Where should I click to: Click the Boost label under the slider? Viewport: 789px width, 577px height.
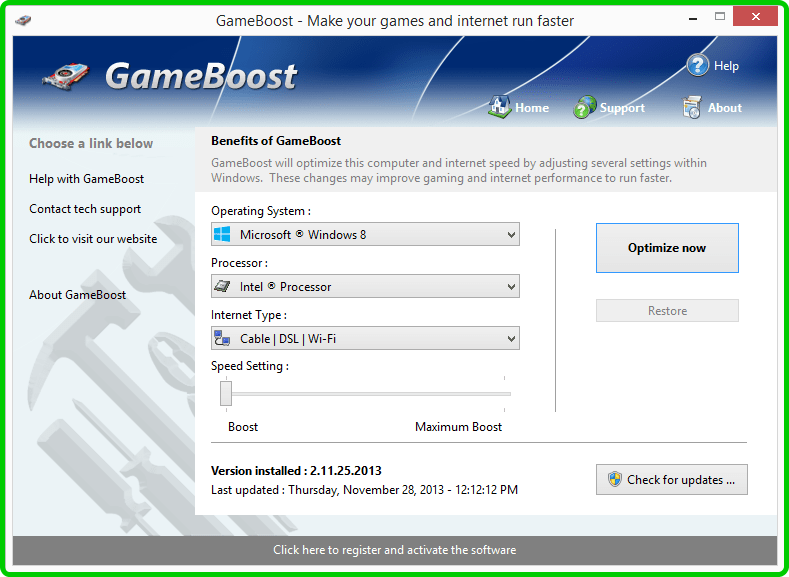pyautogui.click(x=243, y=427)
